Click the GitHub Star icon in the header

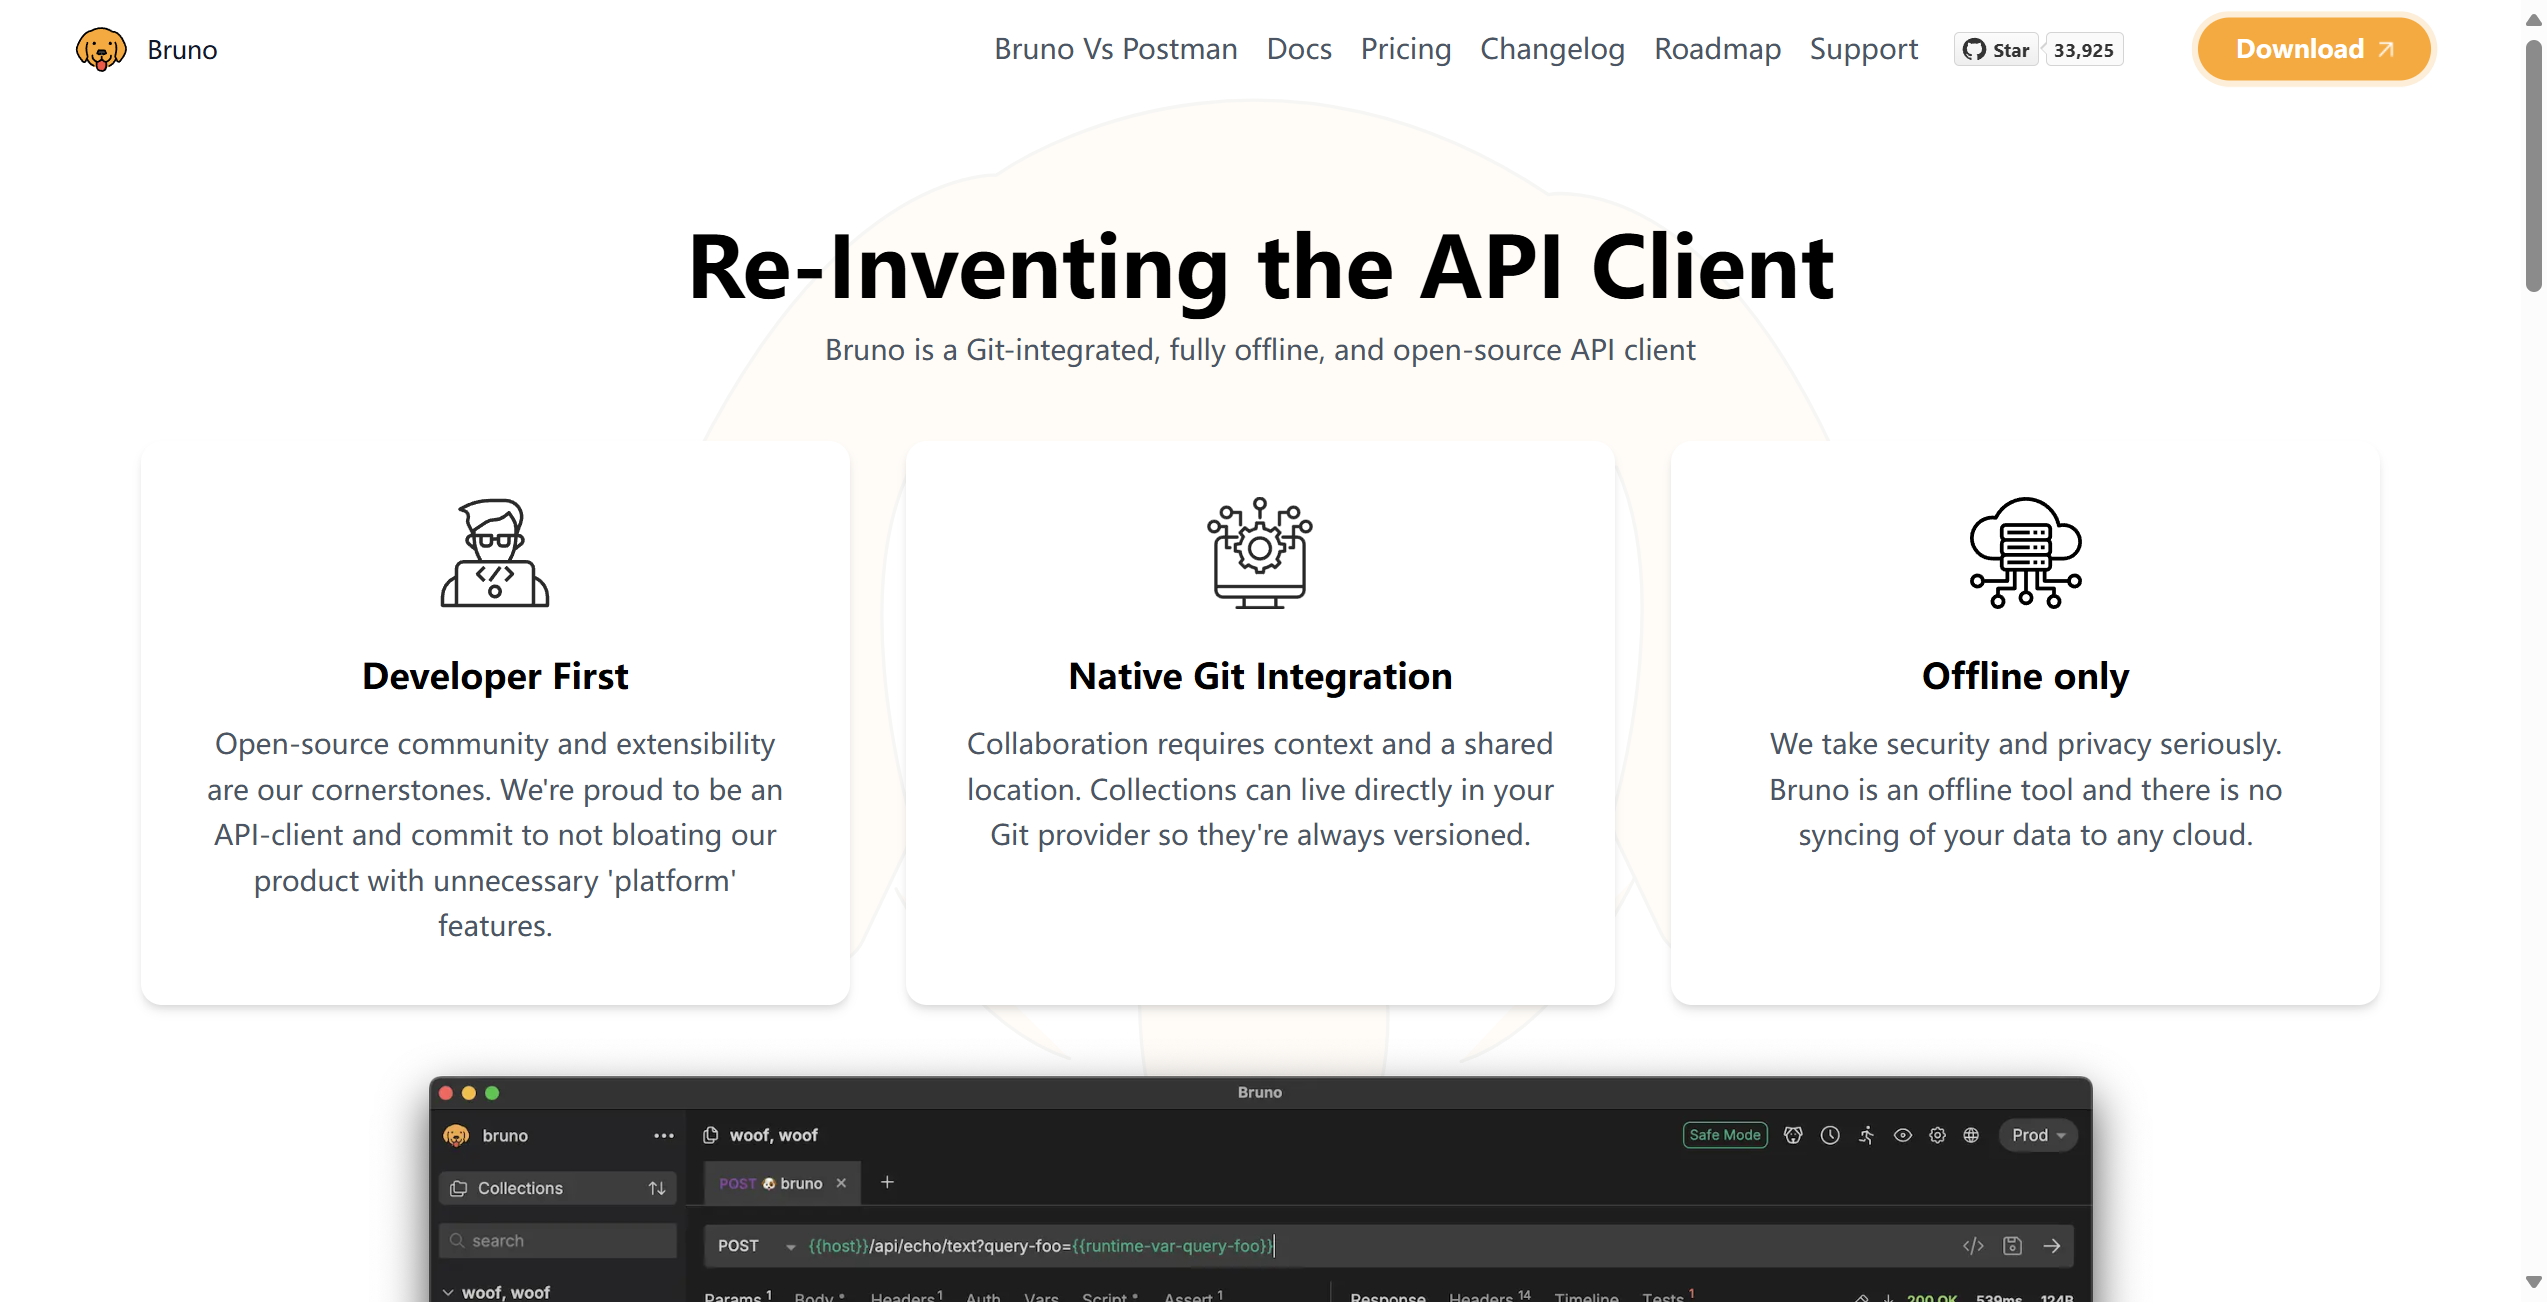click(1973, 49)
